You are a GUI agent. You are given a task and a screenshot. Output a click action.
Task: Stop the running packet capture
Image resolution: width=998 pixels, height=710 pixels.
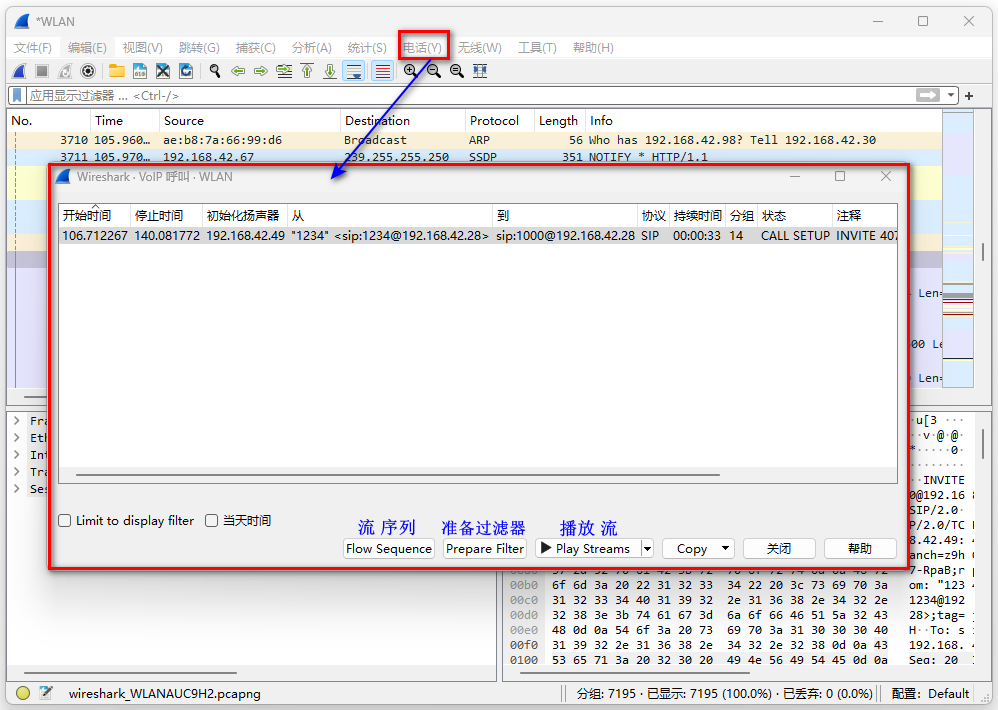(x=42, y=71)
